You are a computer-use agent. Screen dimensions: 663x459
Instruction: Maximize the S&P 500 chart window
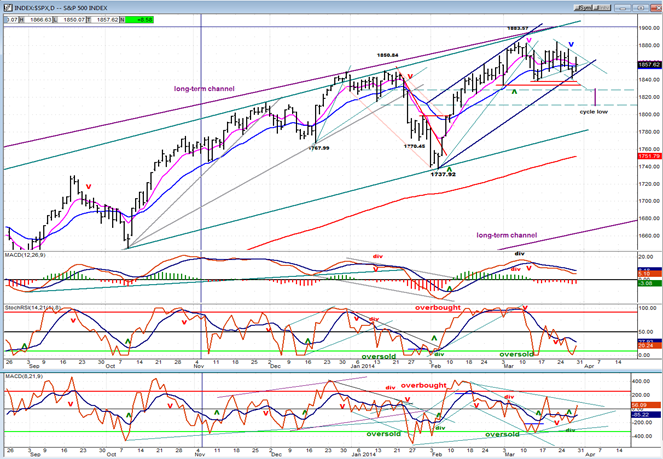(x=641, y=8)
